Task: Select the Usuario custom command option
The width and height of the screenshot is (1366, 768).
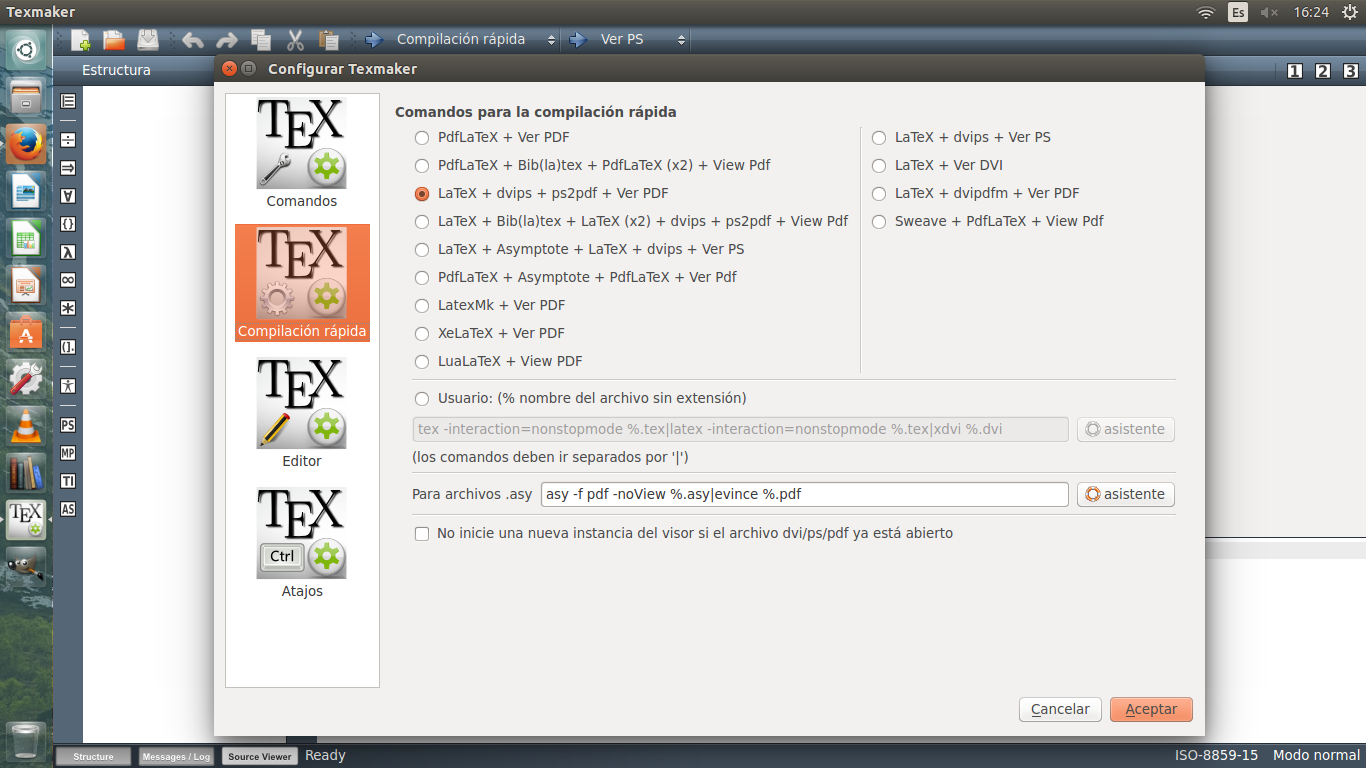Action: coord(580,398)
